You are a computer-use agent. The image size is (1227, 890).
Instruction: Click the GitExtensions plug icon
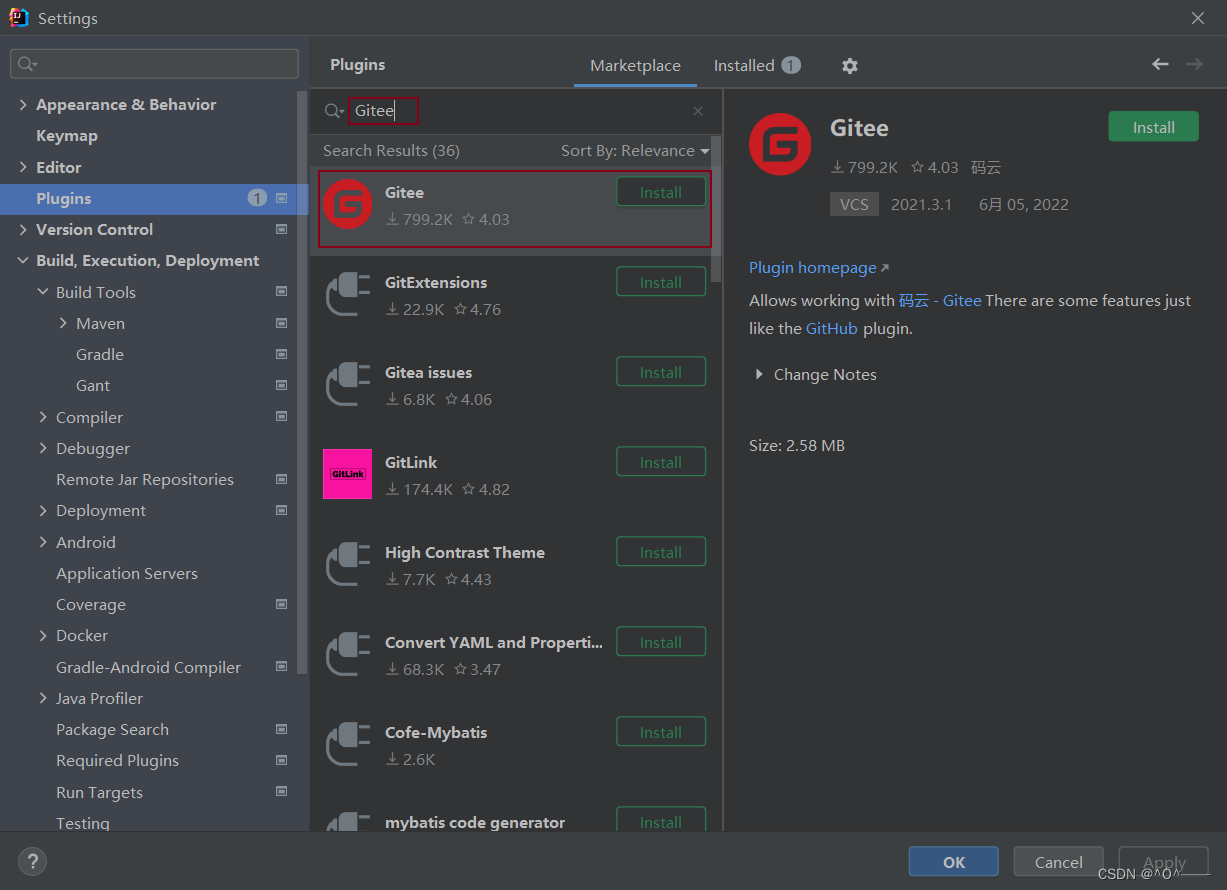[x=348, y=295]
